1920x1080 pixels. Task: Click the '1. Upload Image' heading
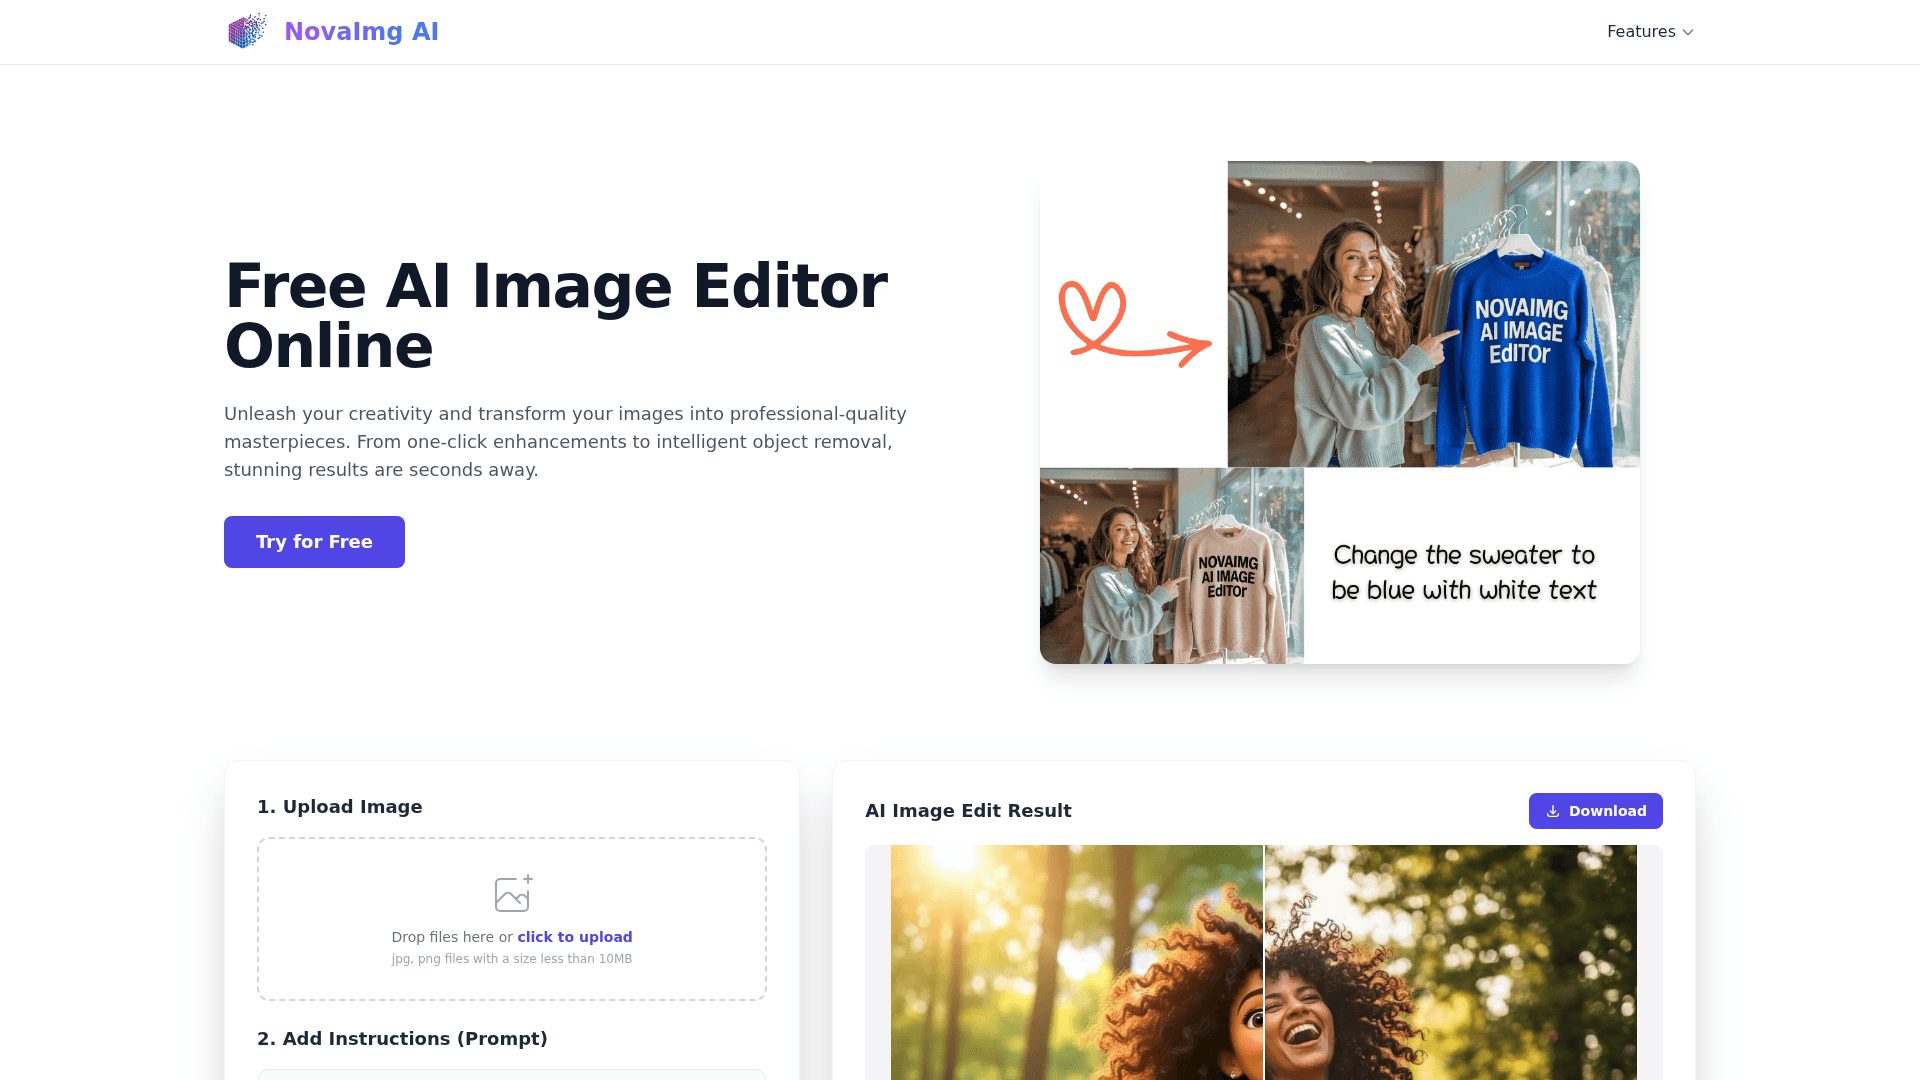coord(339,807)
